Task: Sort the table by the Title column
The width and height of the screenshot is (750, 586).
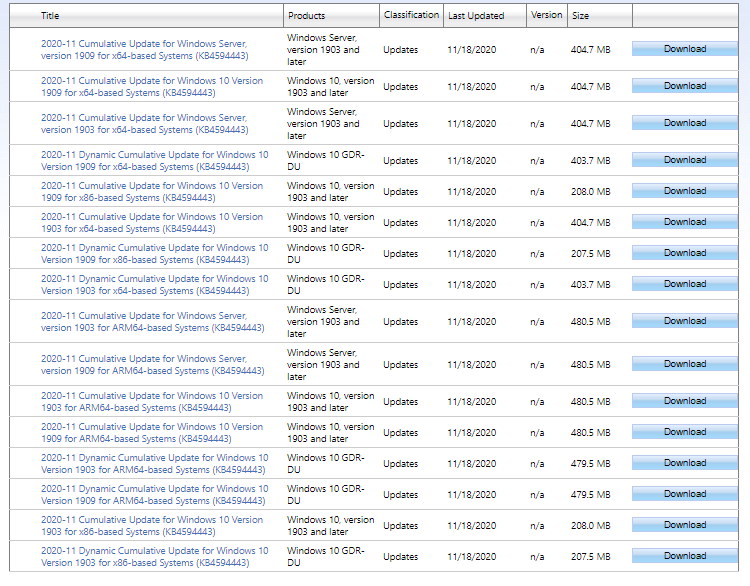Action: 50,16
